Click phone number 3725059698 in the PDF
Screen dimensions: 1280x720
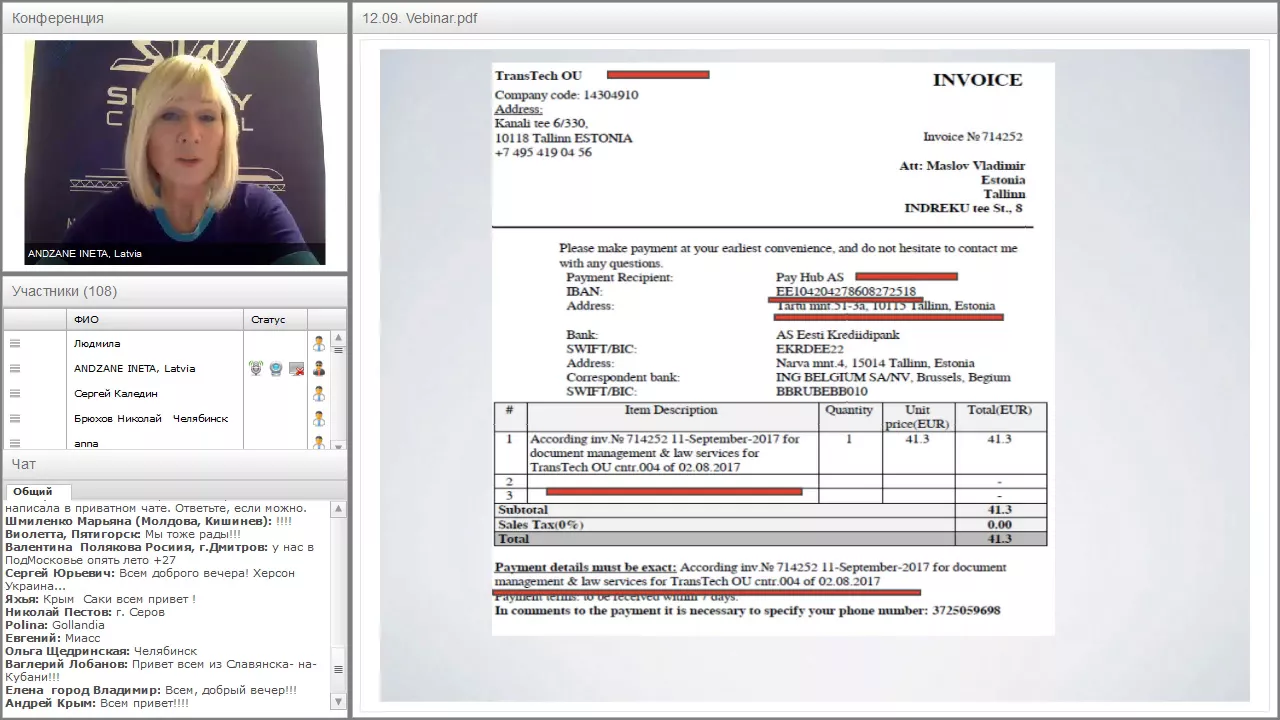pos(966,610)
